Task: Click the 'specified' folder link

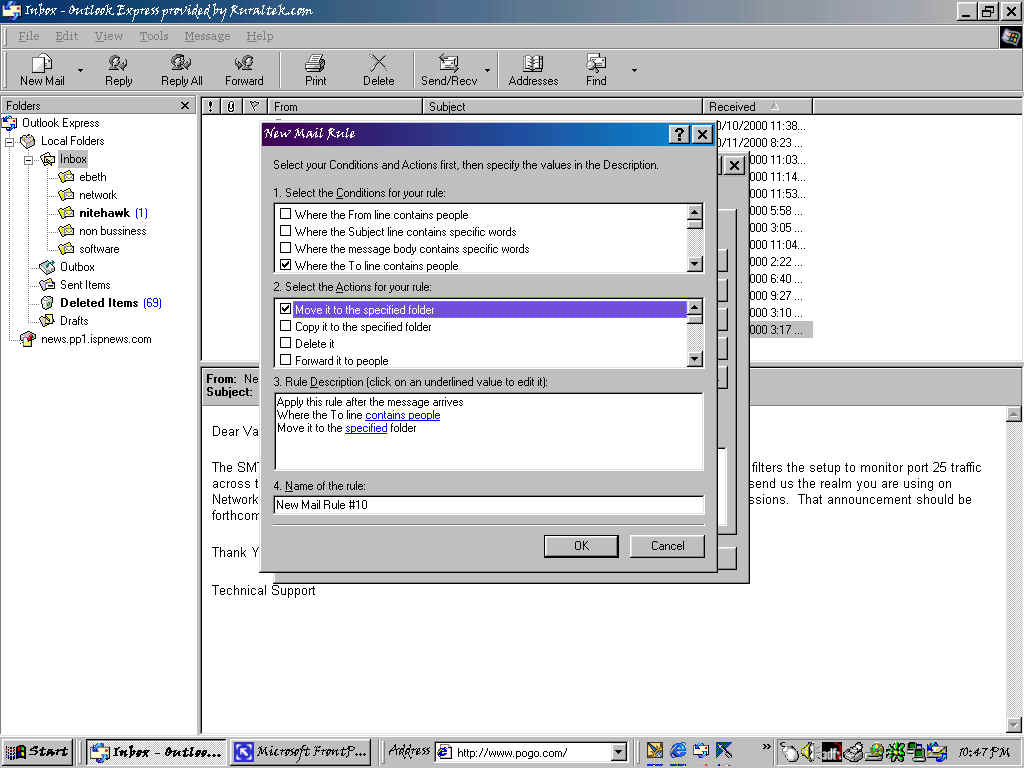Action: pos(366,428)
